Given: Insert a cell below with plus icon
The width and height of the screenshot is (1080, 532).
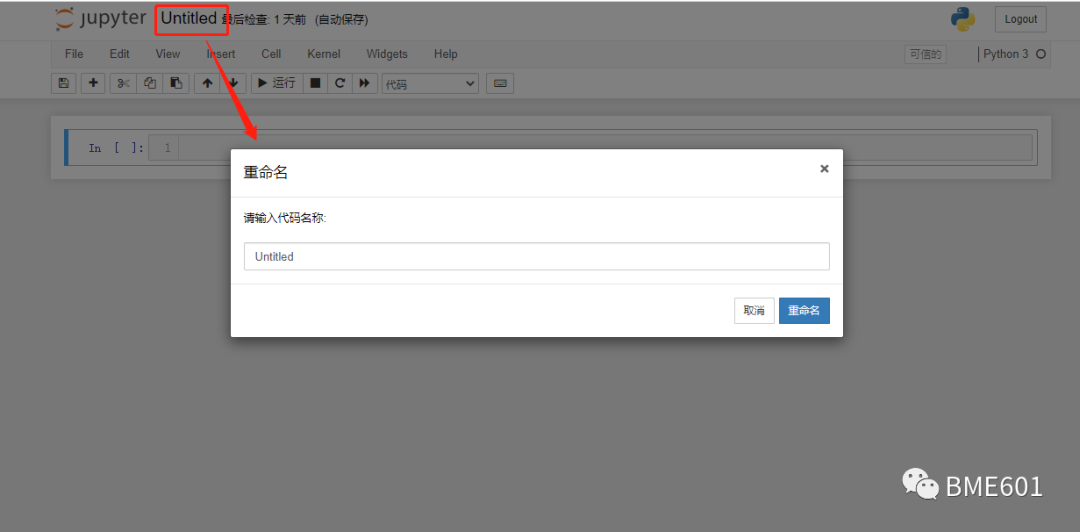Looking at the screenshot, I should (x=93, y=83).
